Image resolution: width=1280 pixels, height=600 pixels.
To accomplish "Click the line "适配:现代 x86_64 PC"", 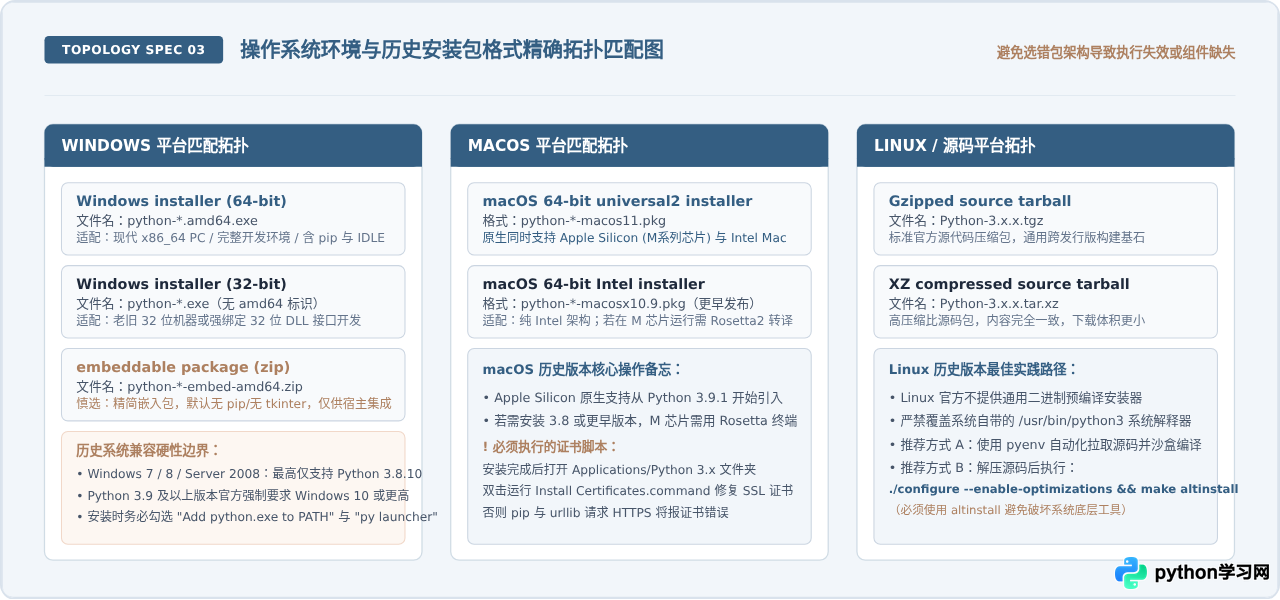I will click(231, 238).
